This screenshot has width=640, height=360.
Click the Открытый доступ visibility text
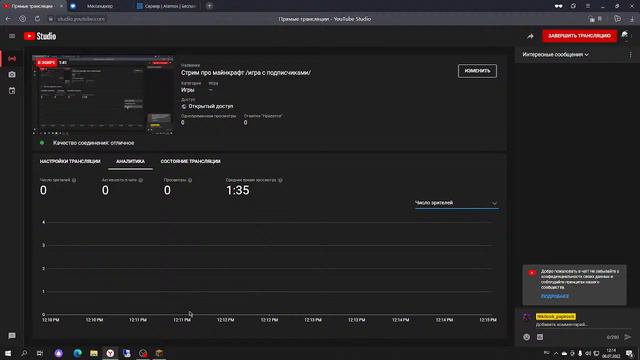click(x=211, y=106)
